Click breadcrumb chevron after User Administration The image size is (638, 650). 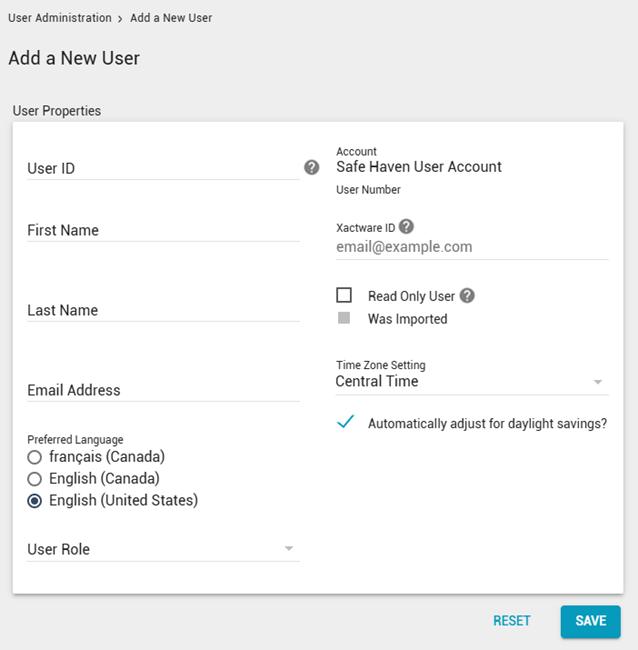tap(120, 18)
